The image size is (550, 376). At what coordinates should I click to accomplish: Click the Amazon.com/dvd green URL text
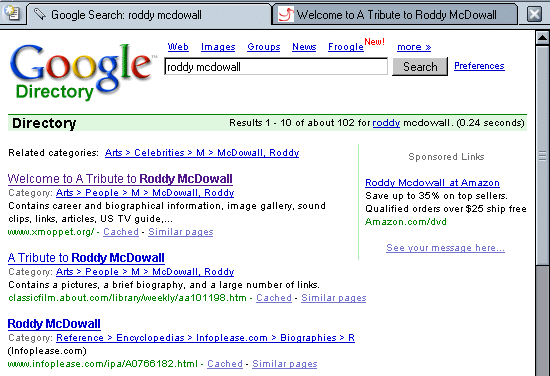(x=406, y=222)
